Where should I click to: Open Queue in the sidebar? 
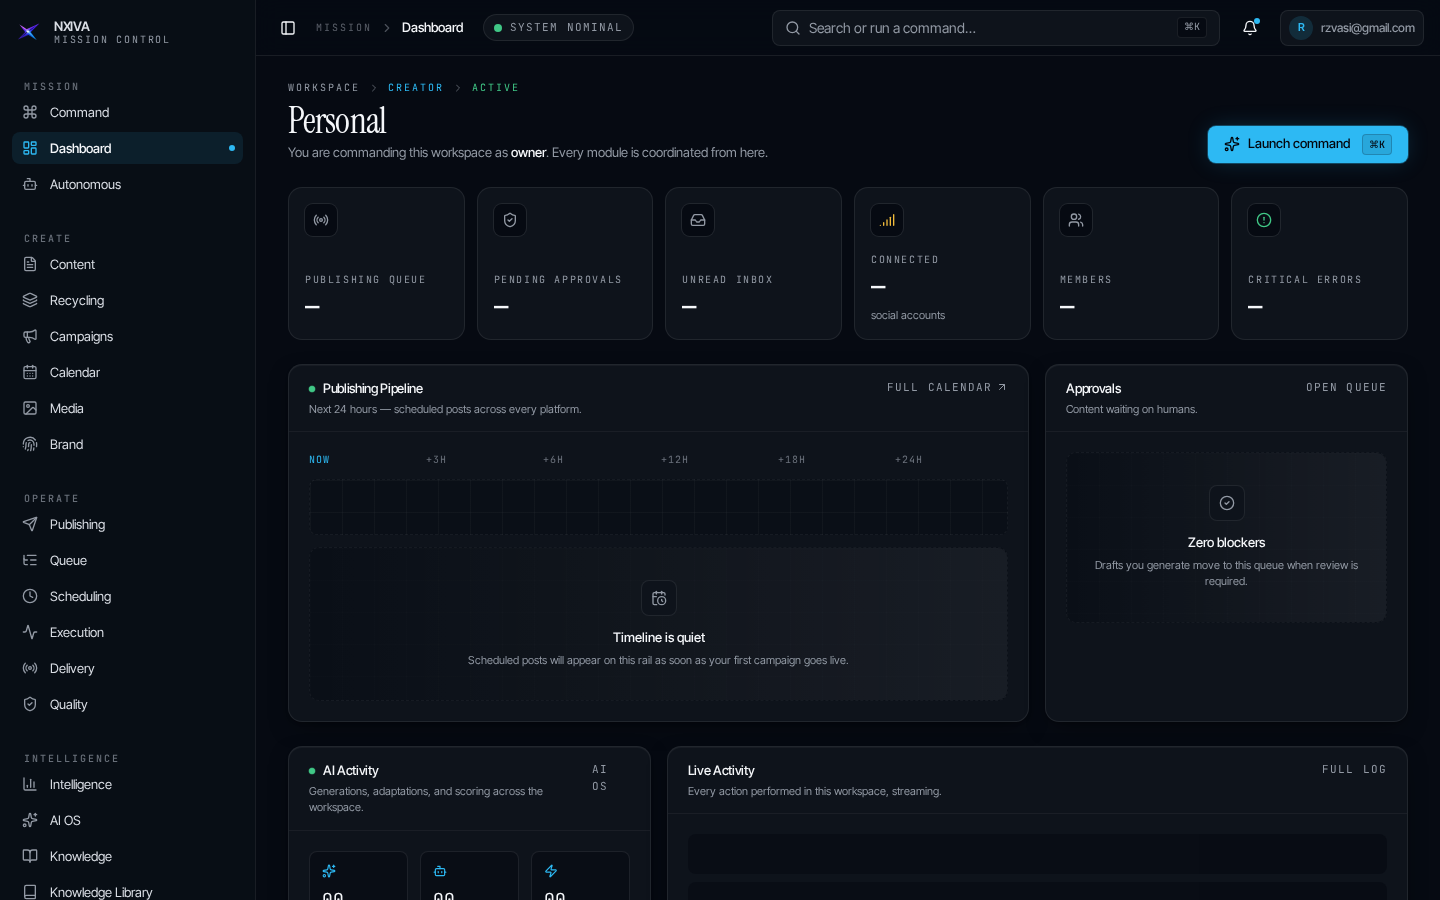(x=127, y=560)
